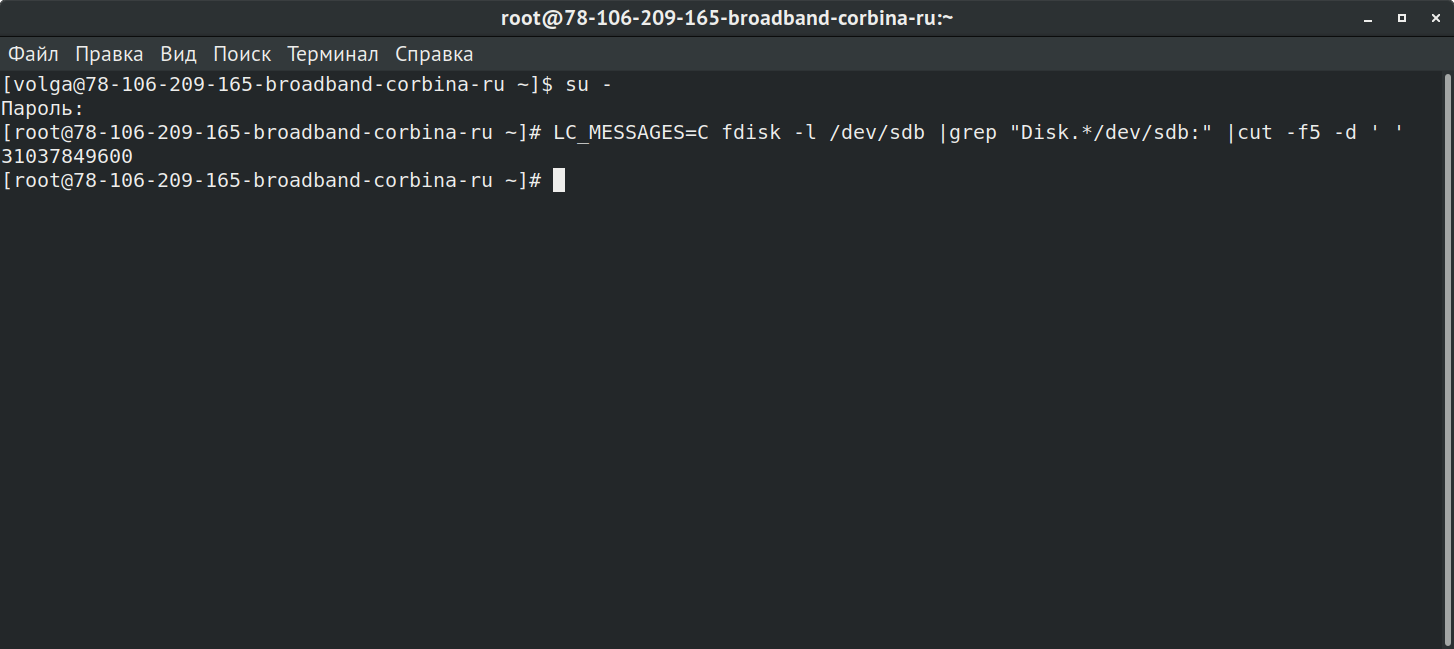Open the Поиск menu
The image size is (1454, 649).
click(242, 54)
